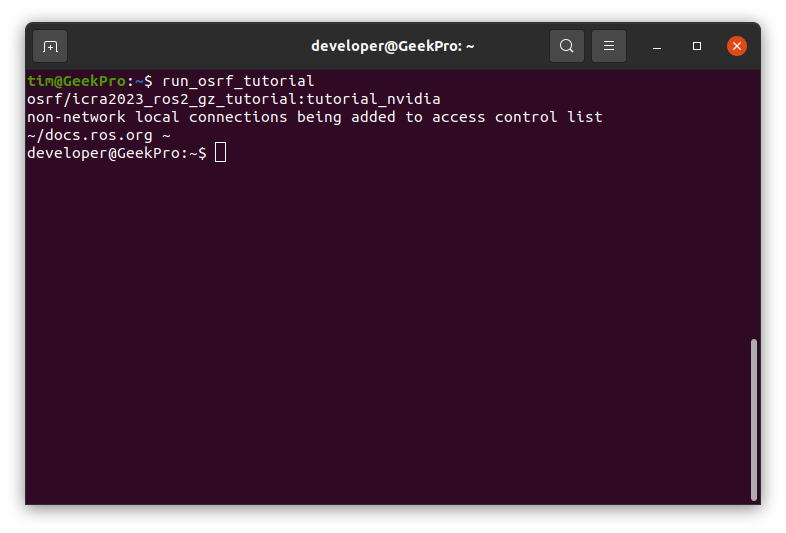Screen dimensions: 786x533
Task: Click the green tim@GeekPro prompt
Action: coord(76,81)
